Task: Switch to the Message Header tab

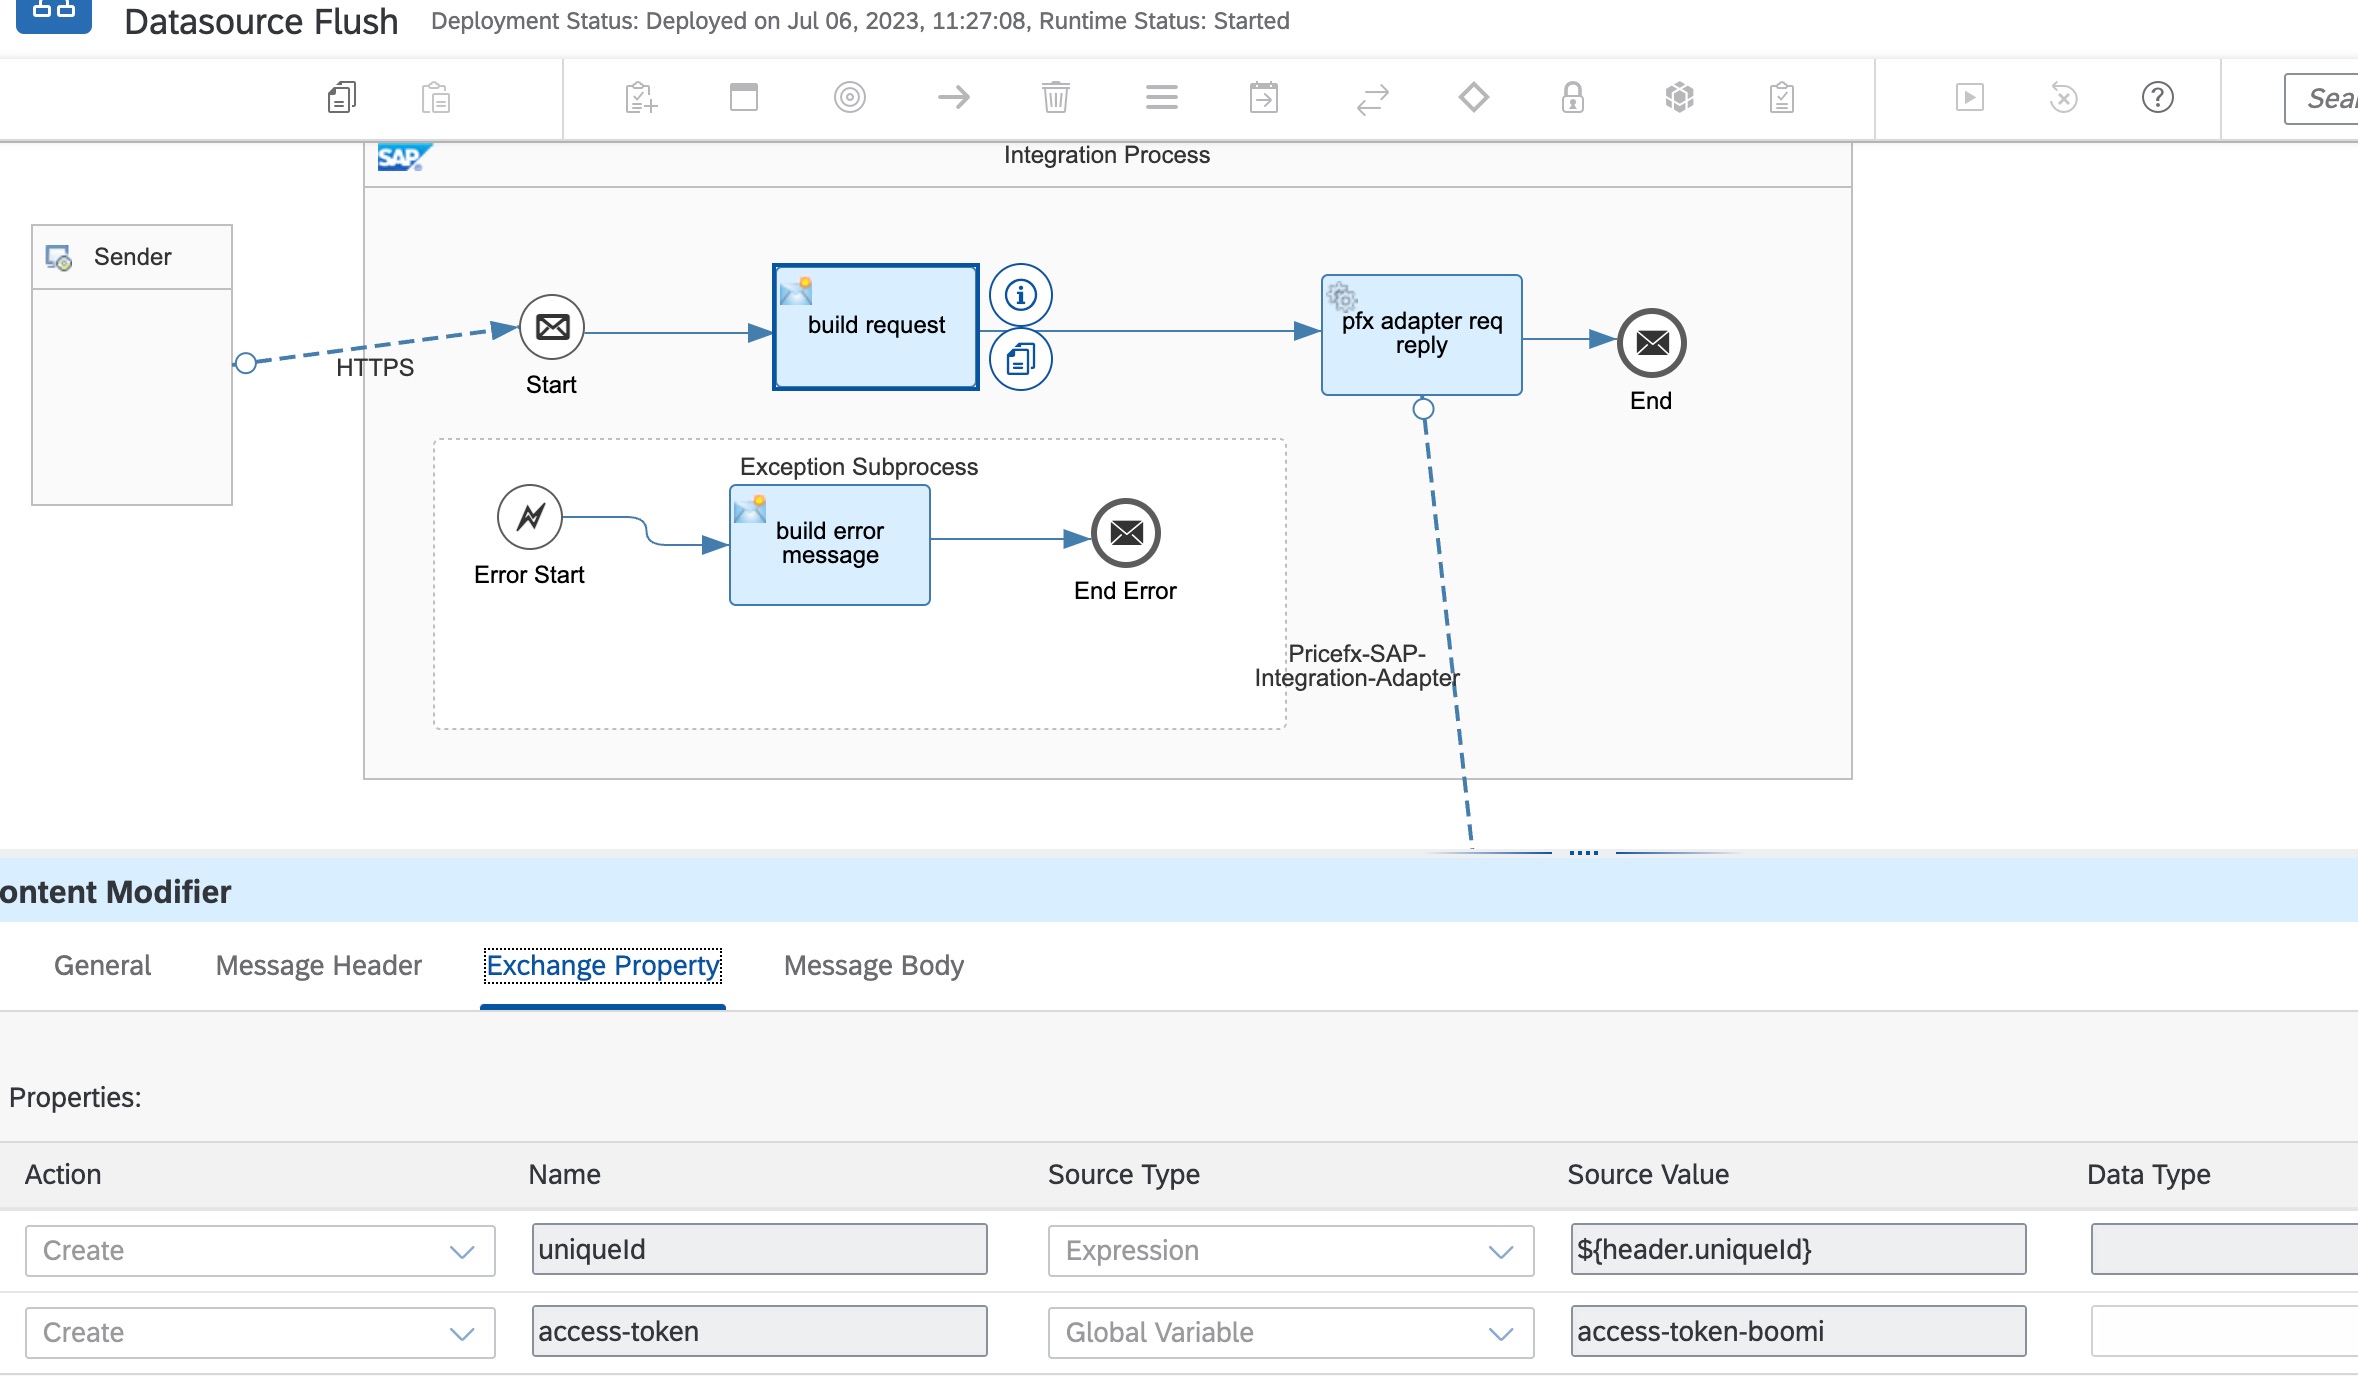Action: point(318,966)
